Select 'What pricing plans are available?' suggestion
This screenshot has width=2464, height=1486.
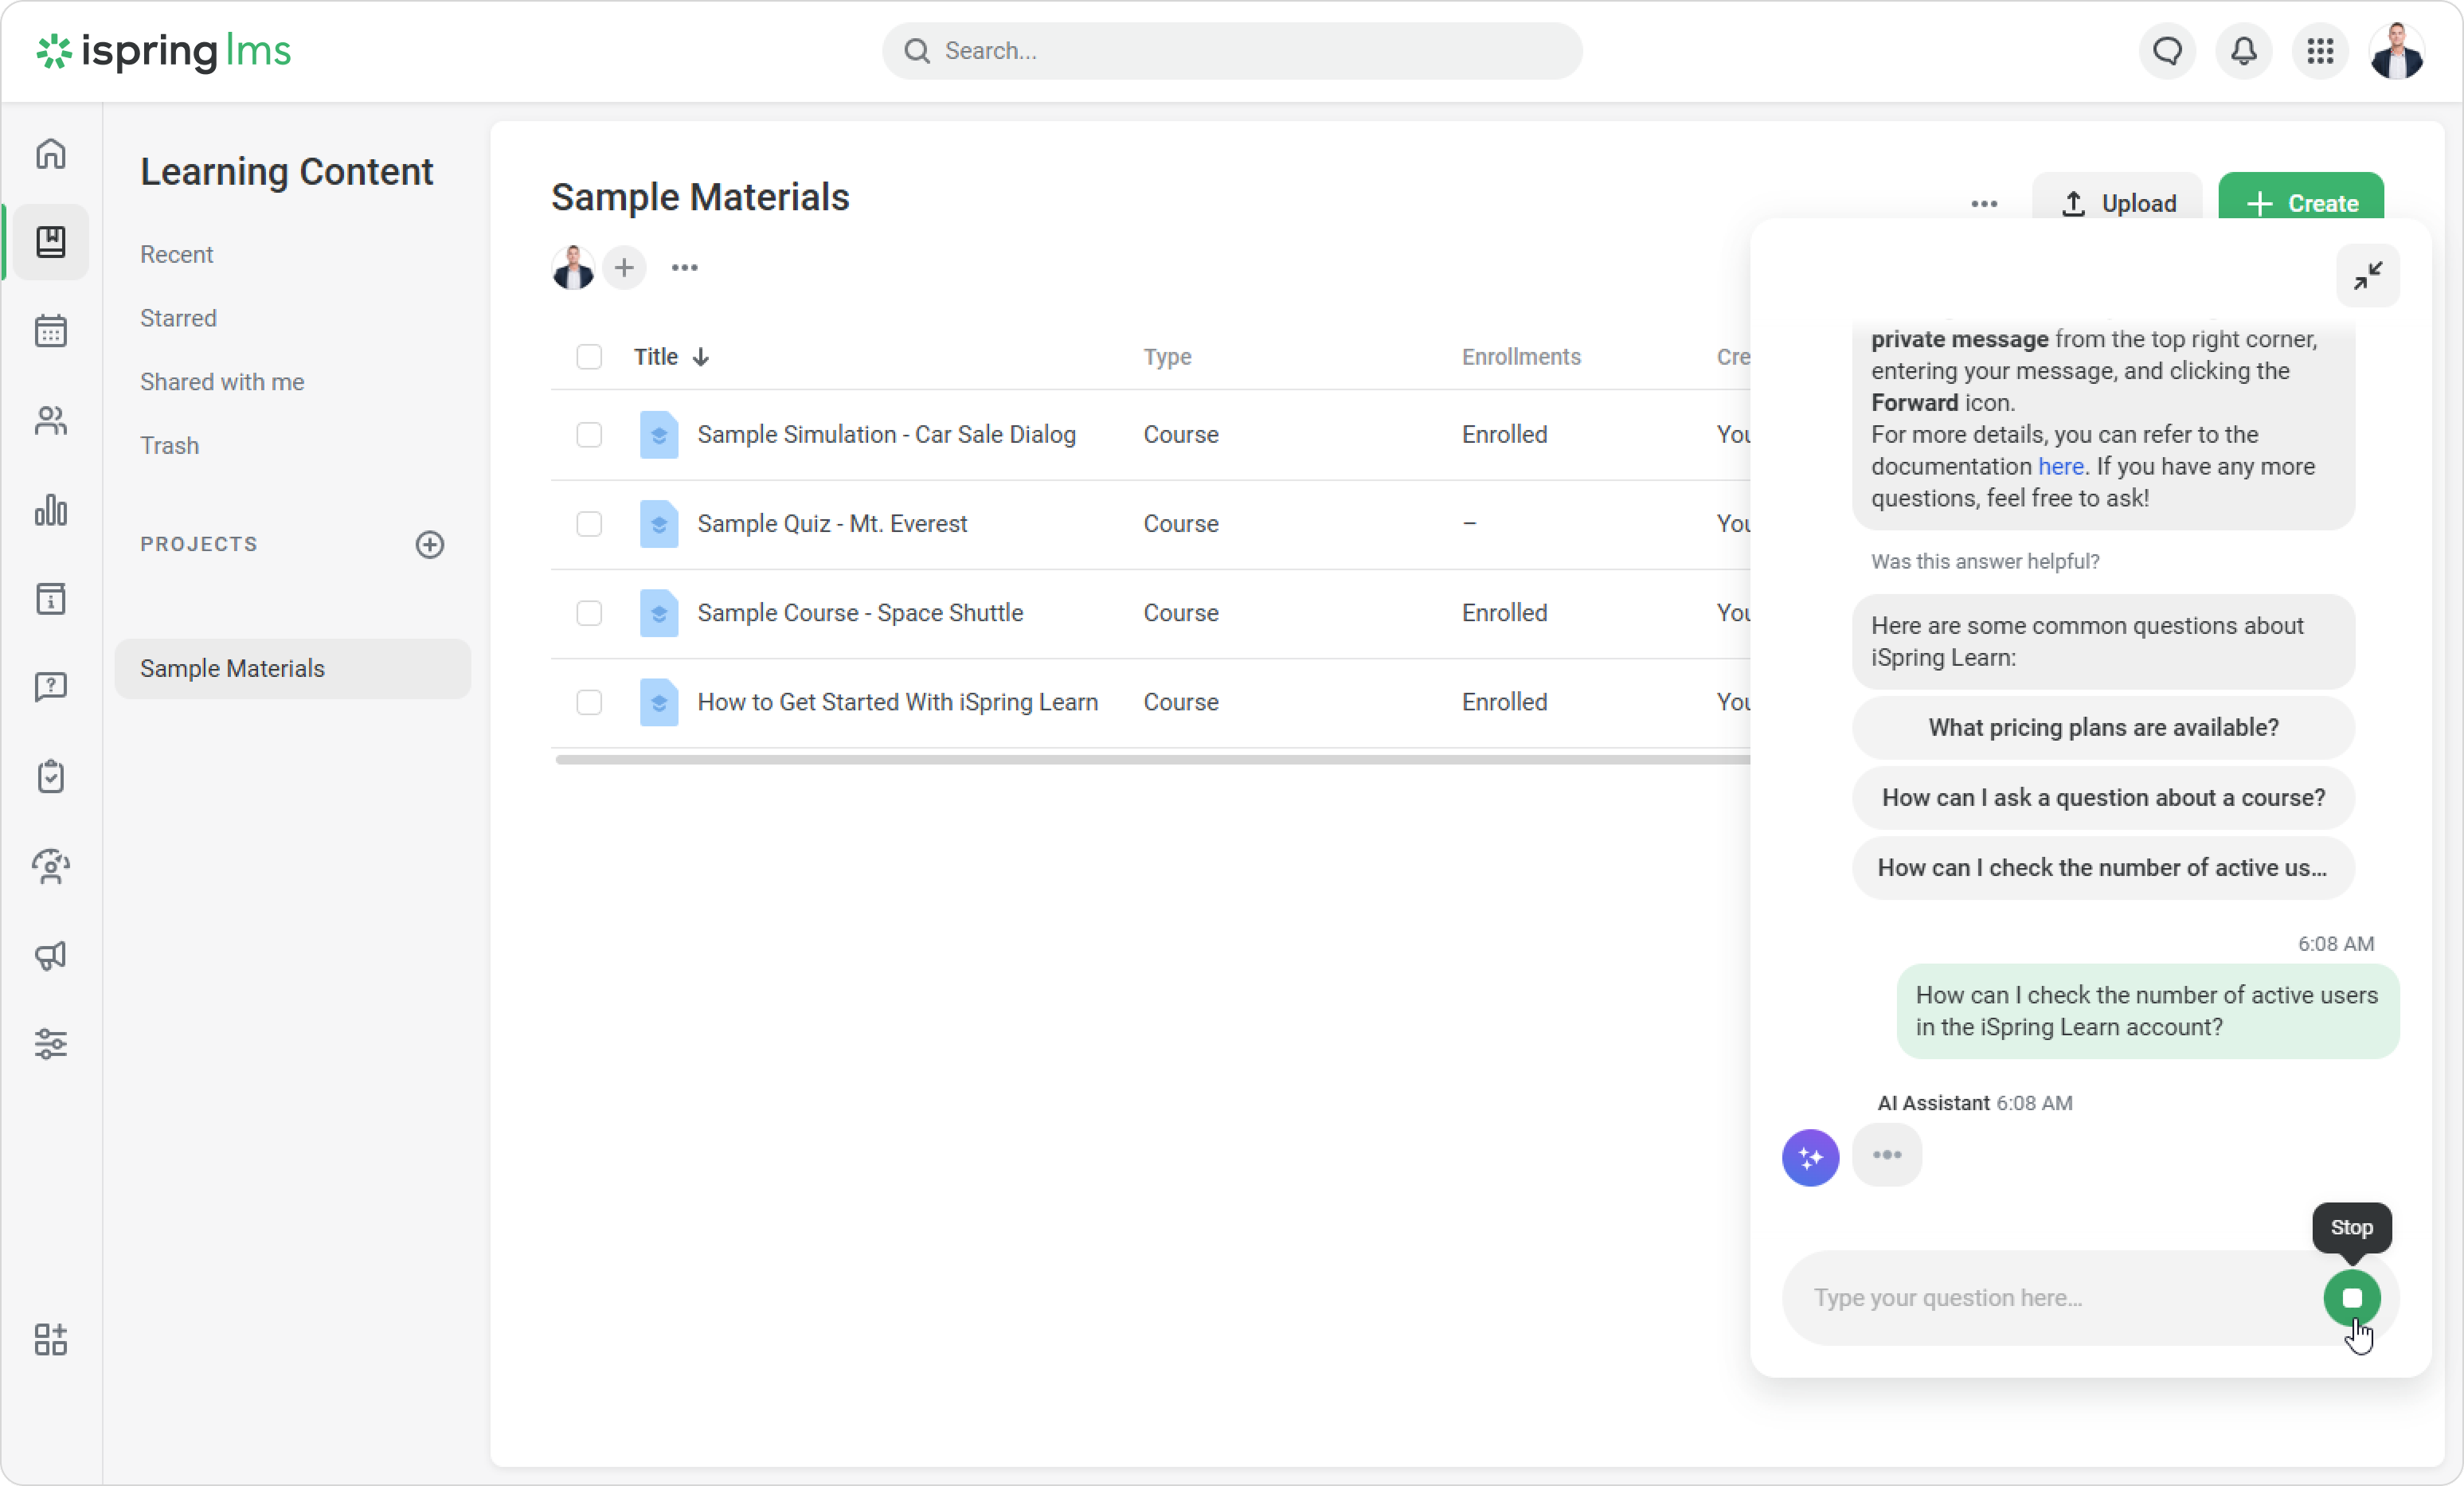click(x=2103, y=727)
